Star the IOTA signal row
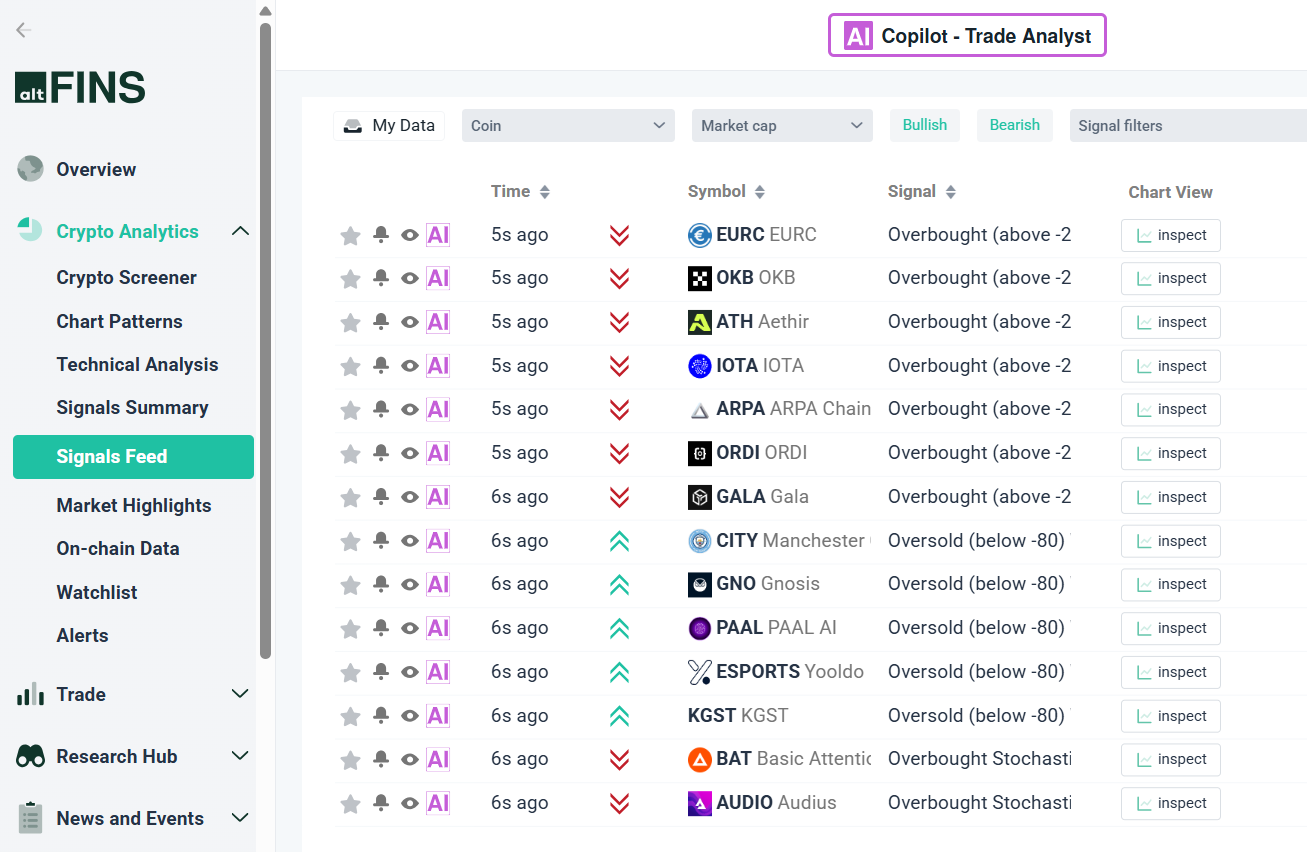1307x852 pixels. [350, 366]
